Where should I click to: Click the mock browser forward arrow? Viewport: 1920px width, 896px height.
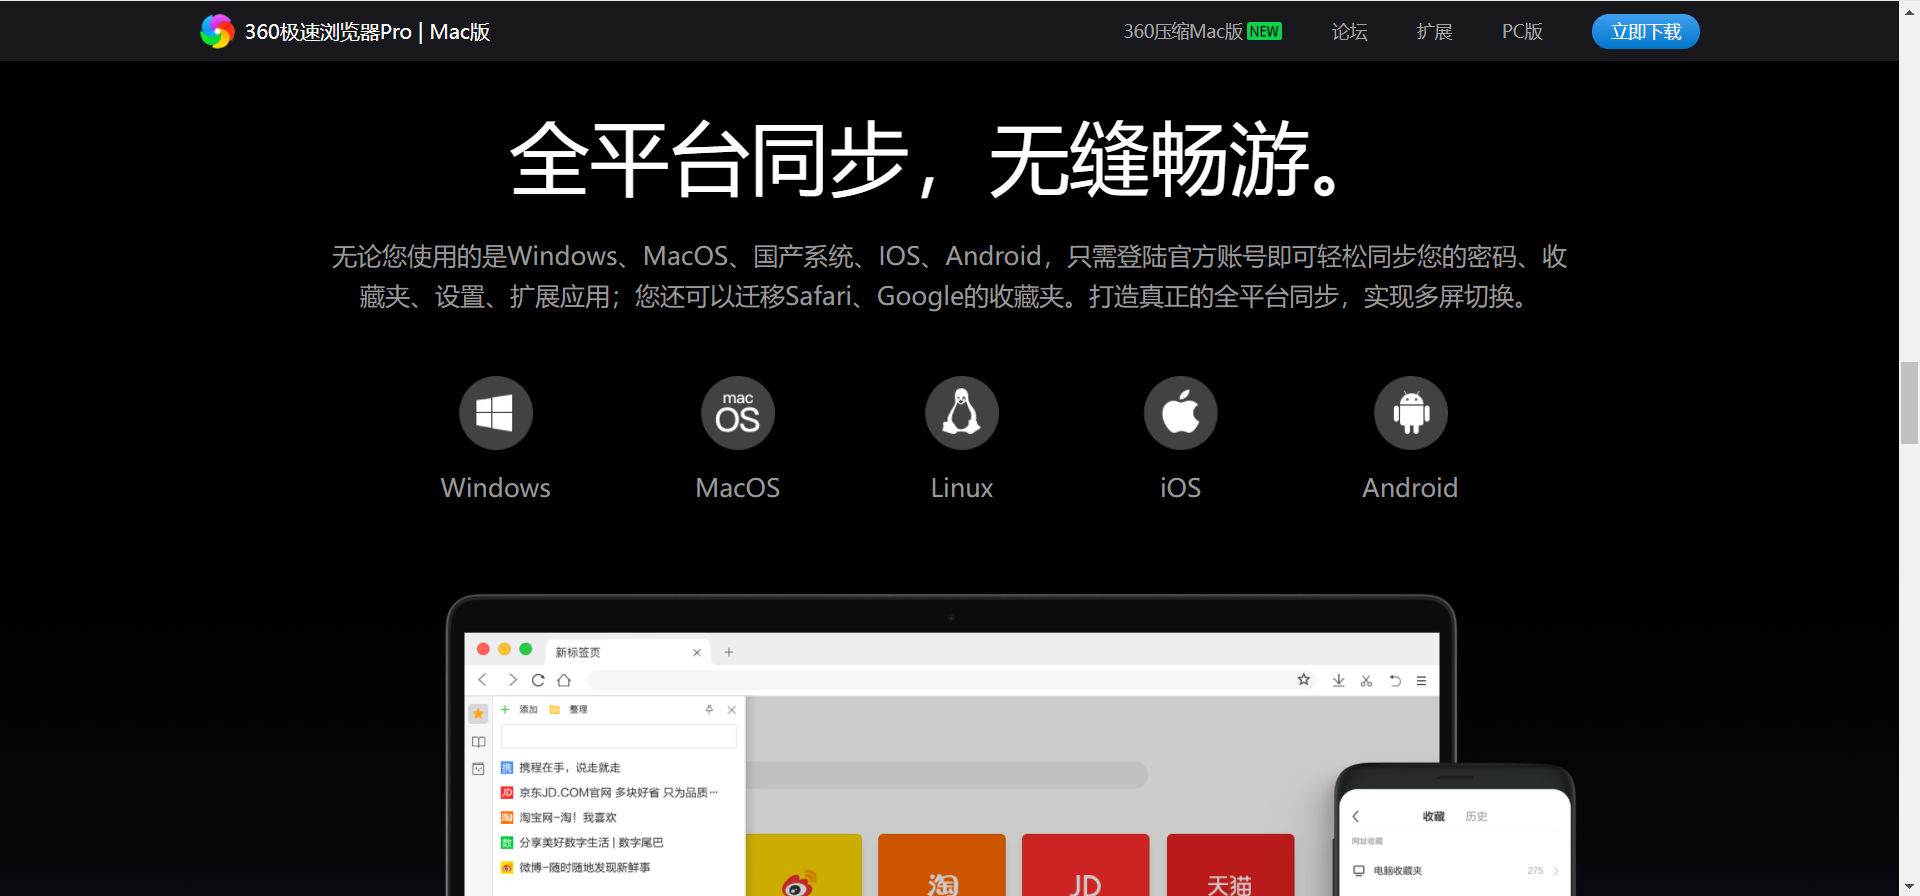(512, 680)
